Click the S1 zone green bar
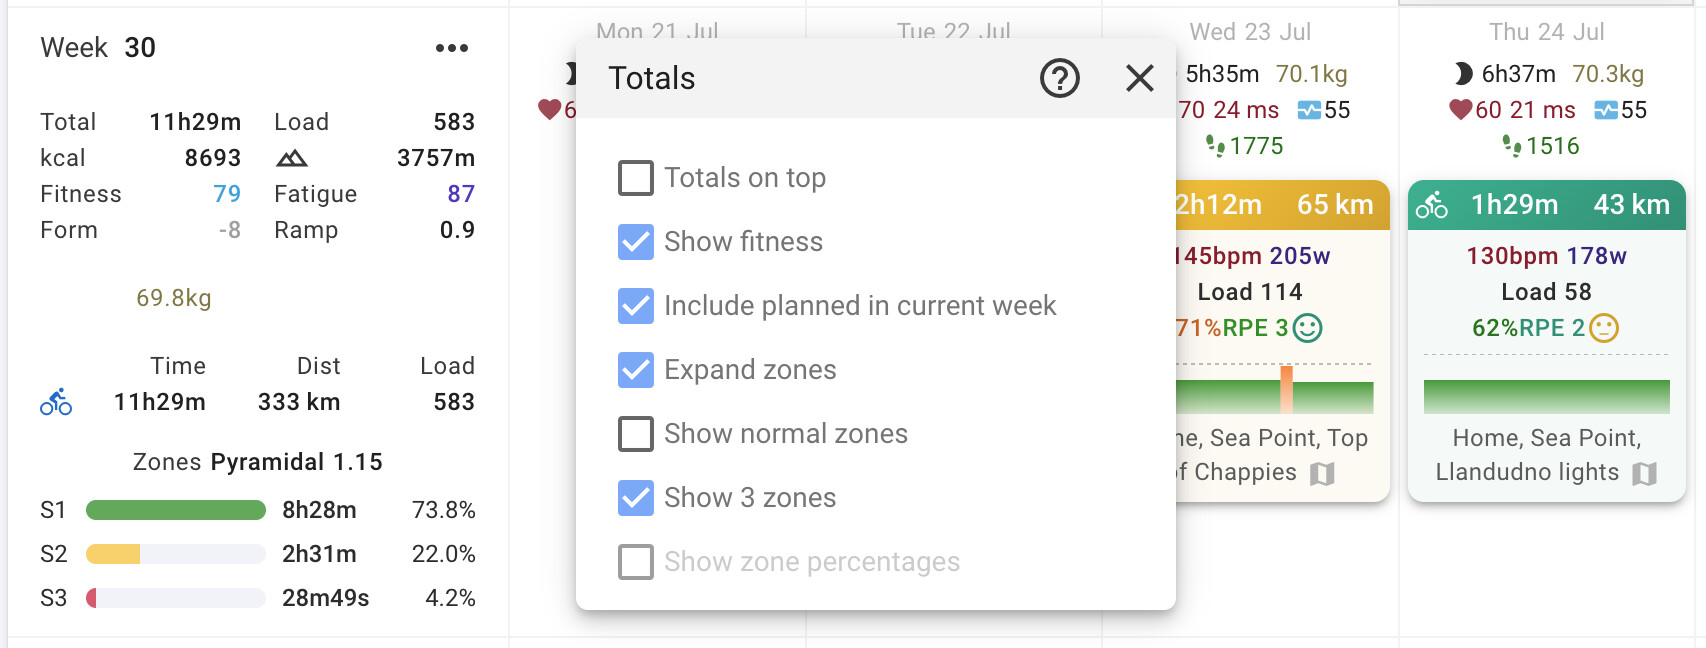Image resolution: width=1706 pixels, height=648 pixels. [x=176, y=510]
